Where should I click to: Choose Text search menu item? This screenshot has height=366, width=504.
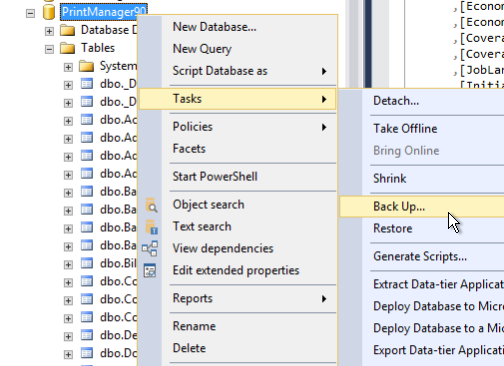[237, 226]
